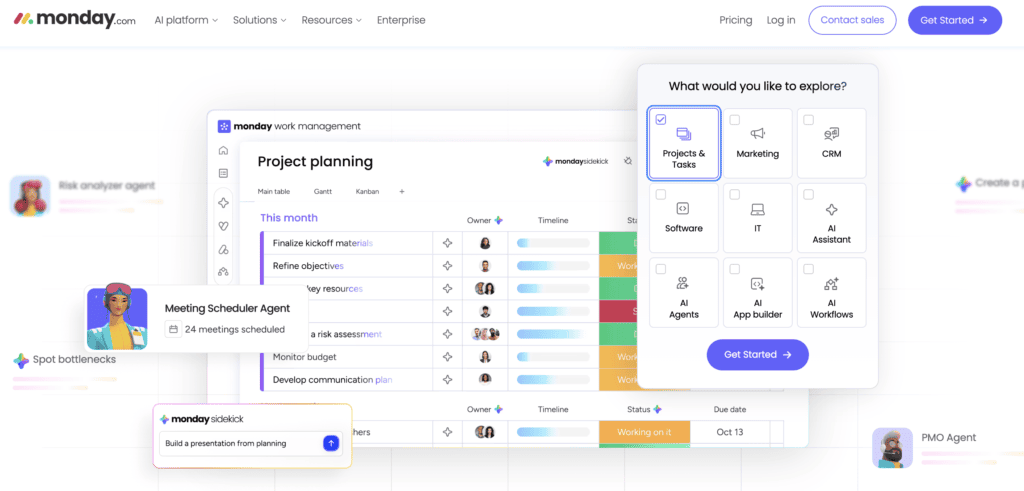Click the calendar board icon in sidebar
The width and height of the screenshot is (1024, 491).
tap(223, 174)
